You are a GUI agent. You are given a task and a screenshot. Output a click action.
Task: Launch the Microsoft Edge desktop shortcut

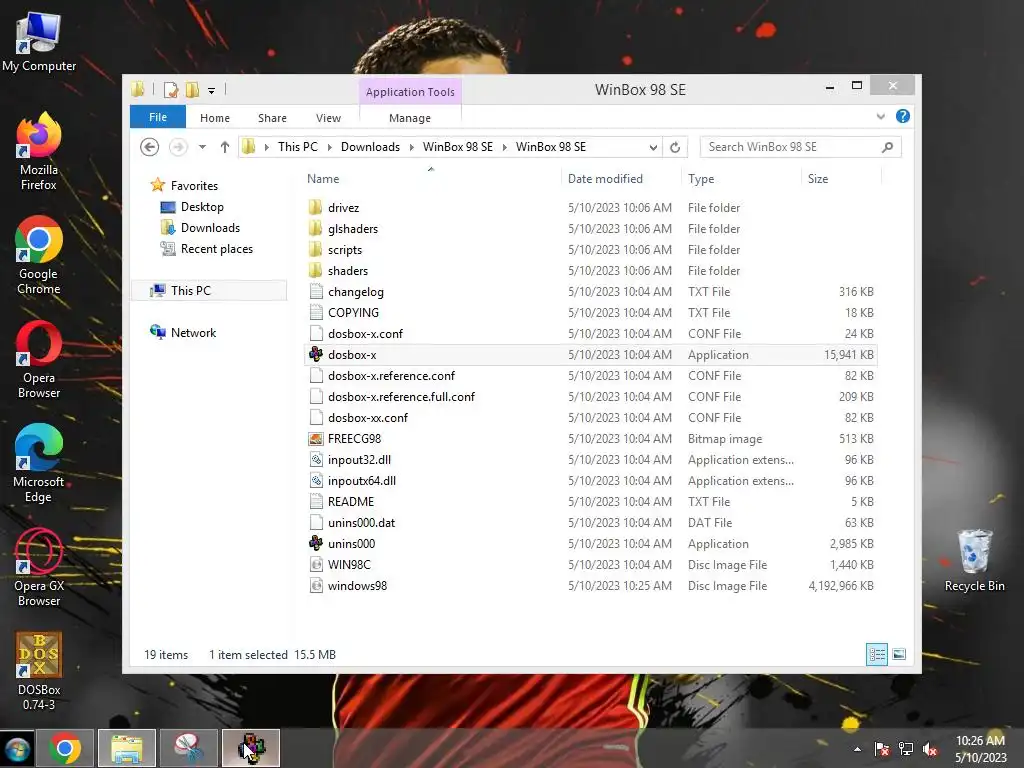(39, 464)
